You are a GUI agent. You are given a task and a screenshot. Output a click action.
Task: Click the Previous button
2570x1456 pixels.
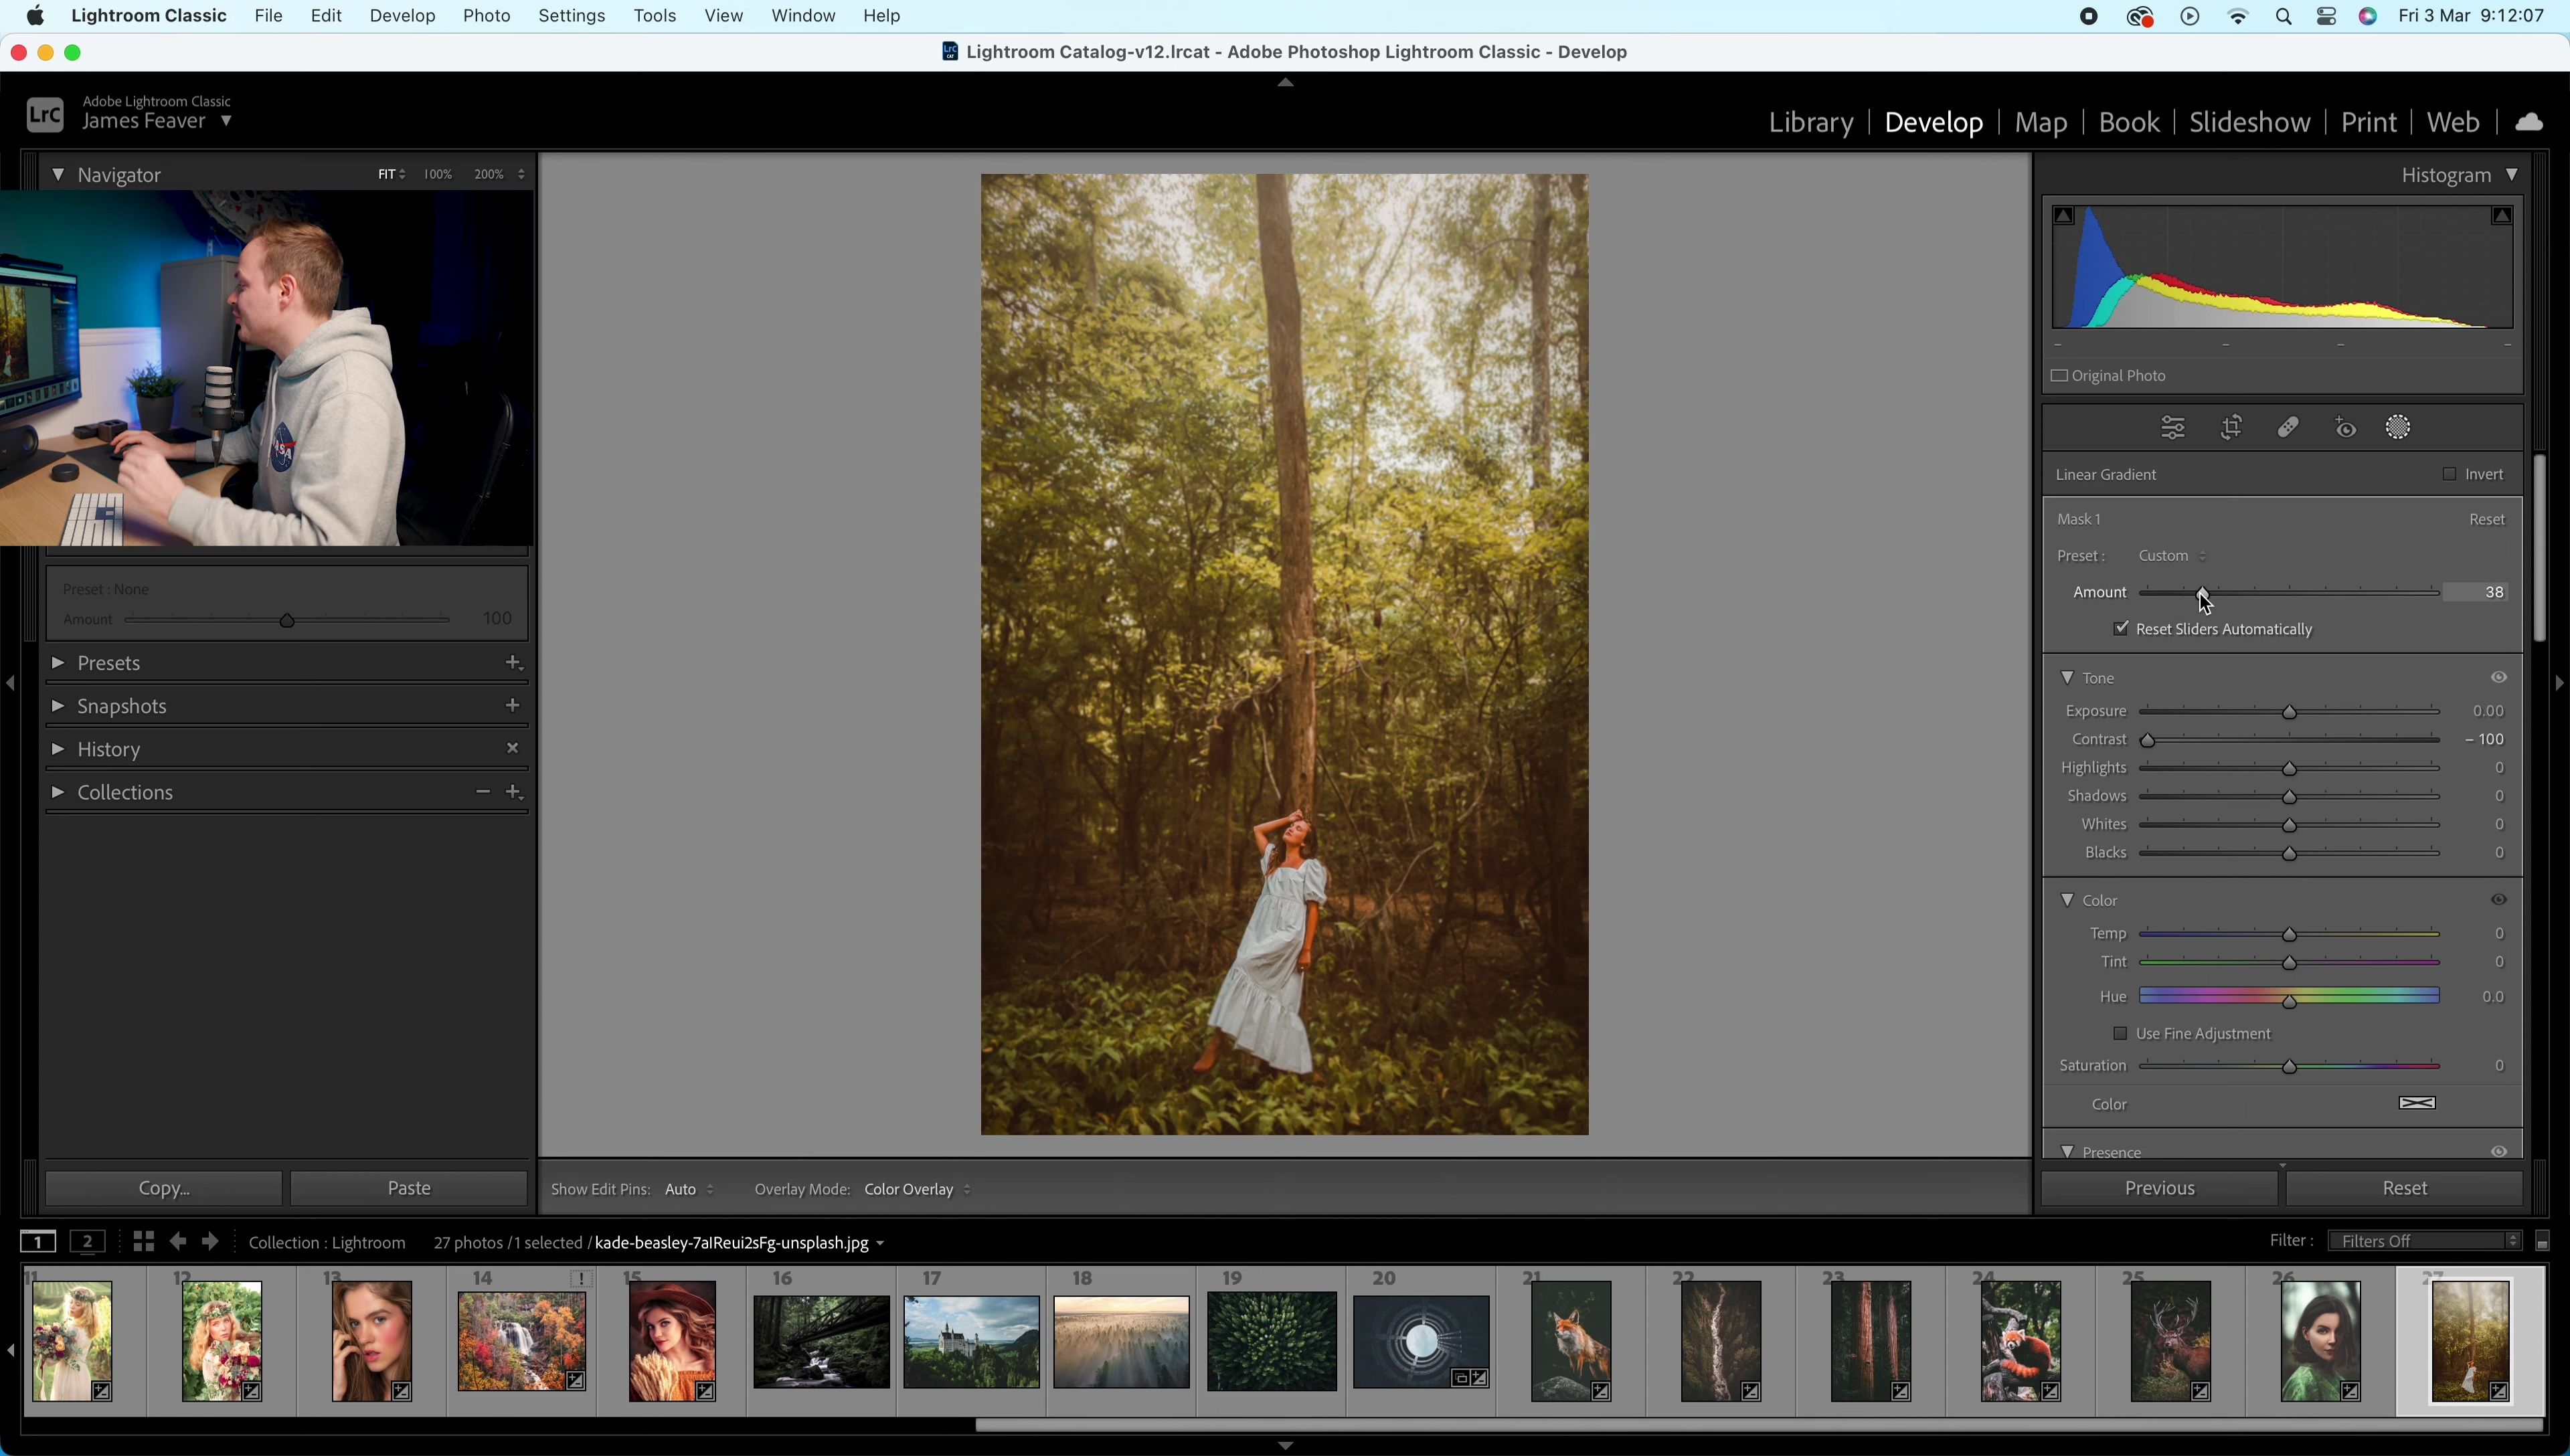[2159, 1188]
